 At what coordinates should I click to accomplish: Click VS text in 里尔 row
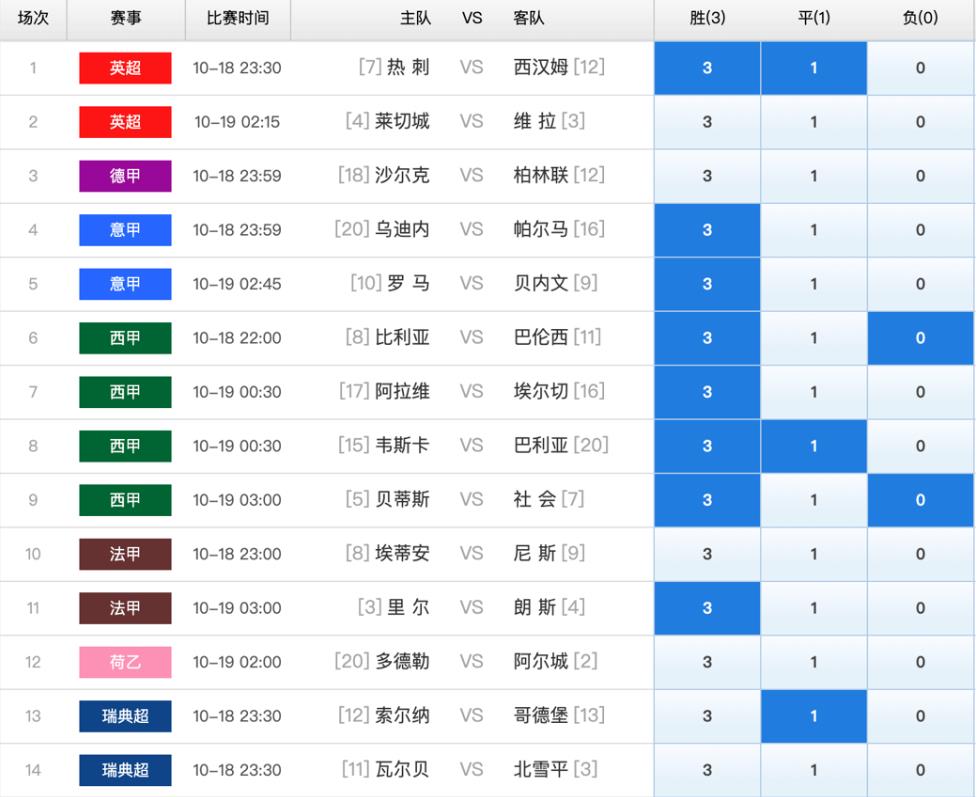coord(472,608)
